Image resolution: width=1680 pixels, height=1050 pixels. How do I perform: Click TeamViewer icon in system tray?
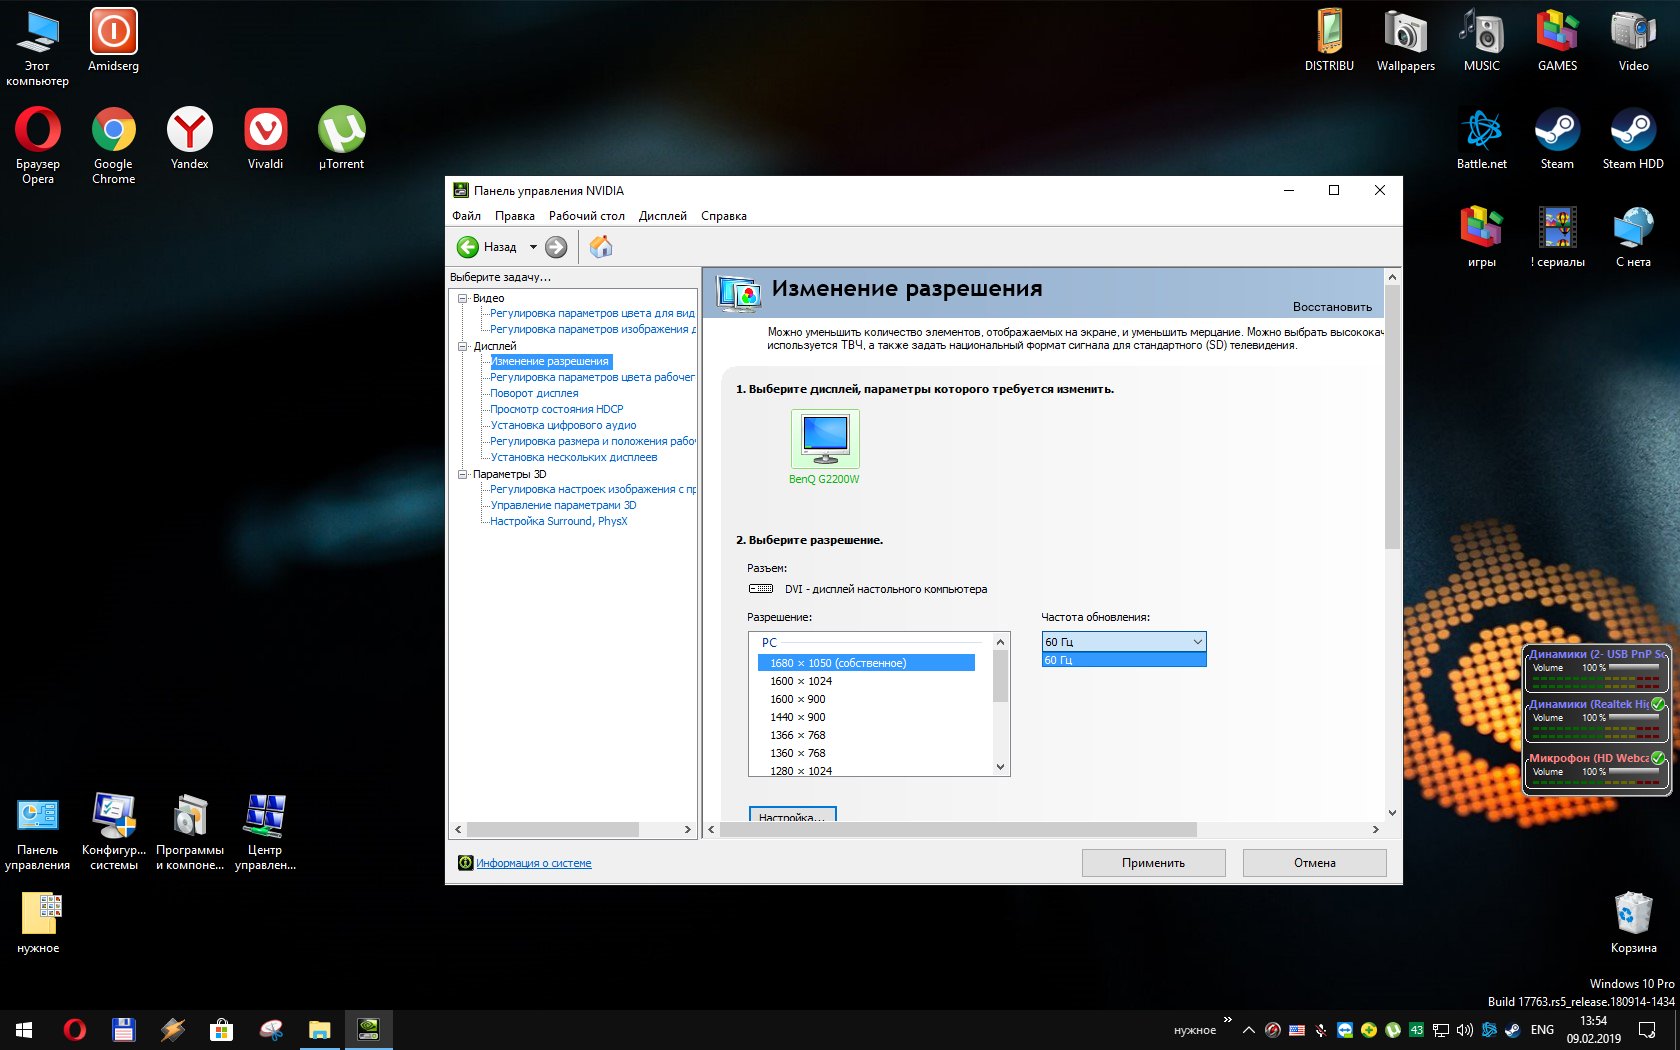click(x=1345, y=1030)
